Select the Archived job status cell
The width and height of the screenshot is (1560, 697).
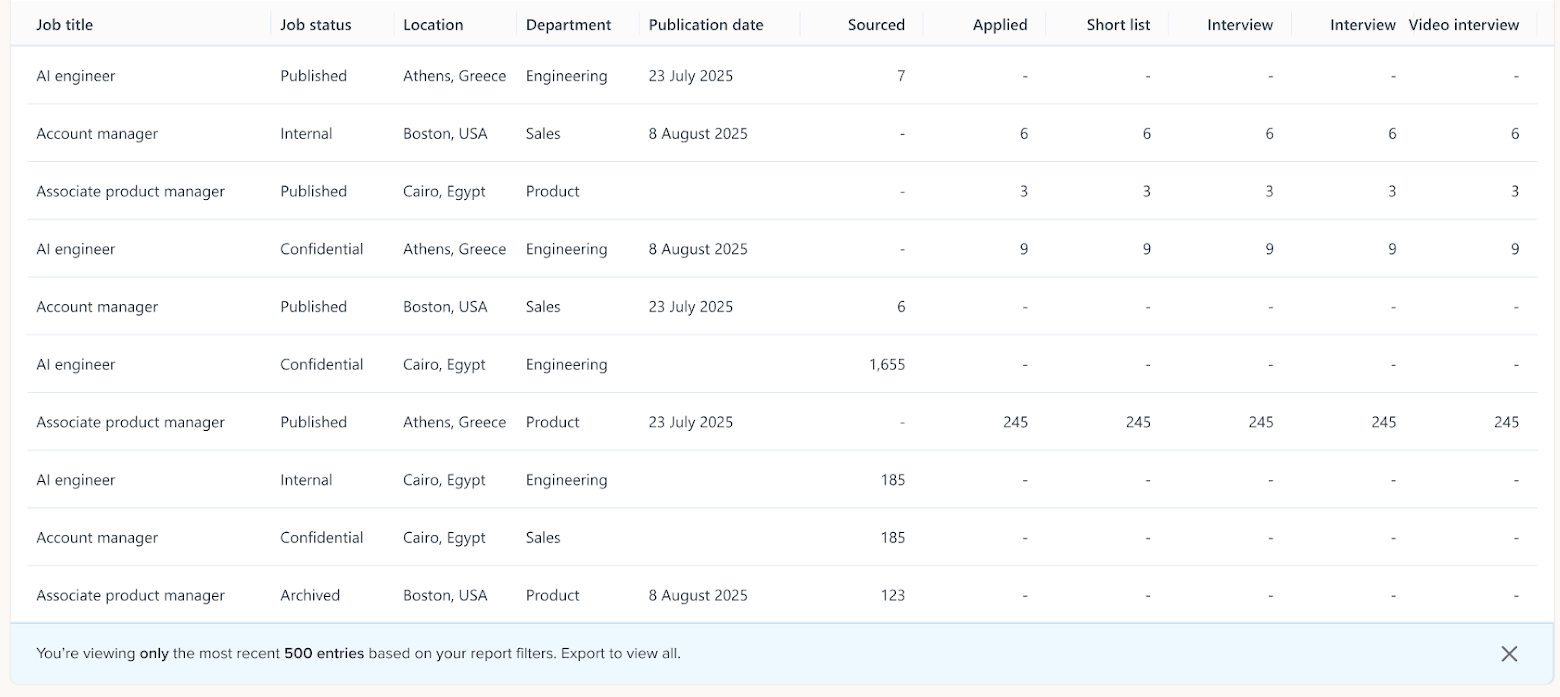click(x=310, y=596)
